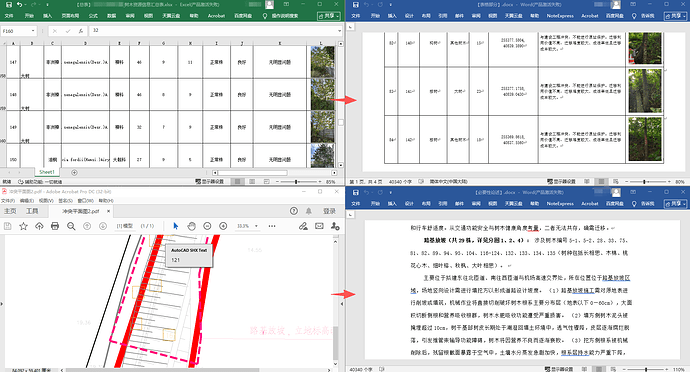Open Acrobat 窗口(W) menu
The width and height of the screenshot is (690, 372).
[85, 200]
